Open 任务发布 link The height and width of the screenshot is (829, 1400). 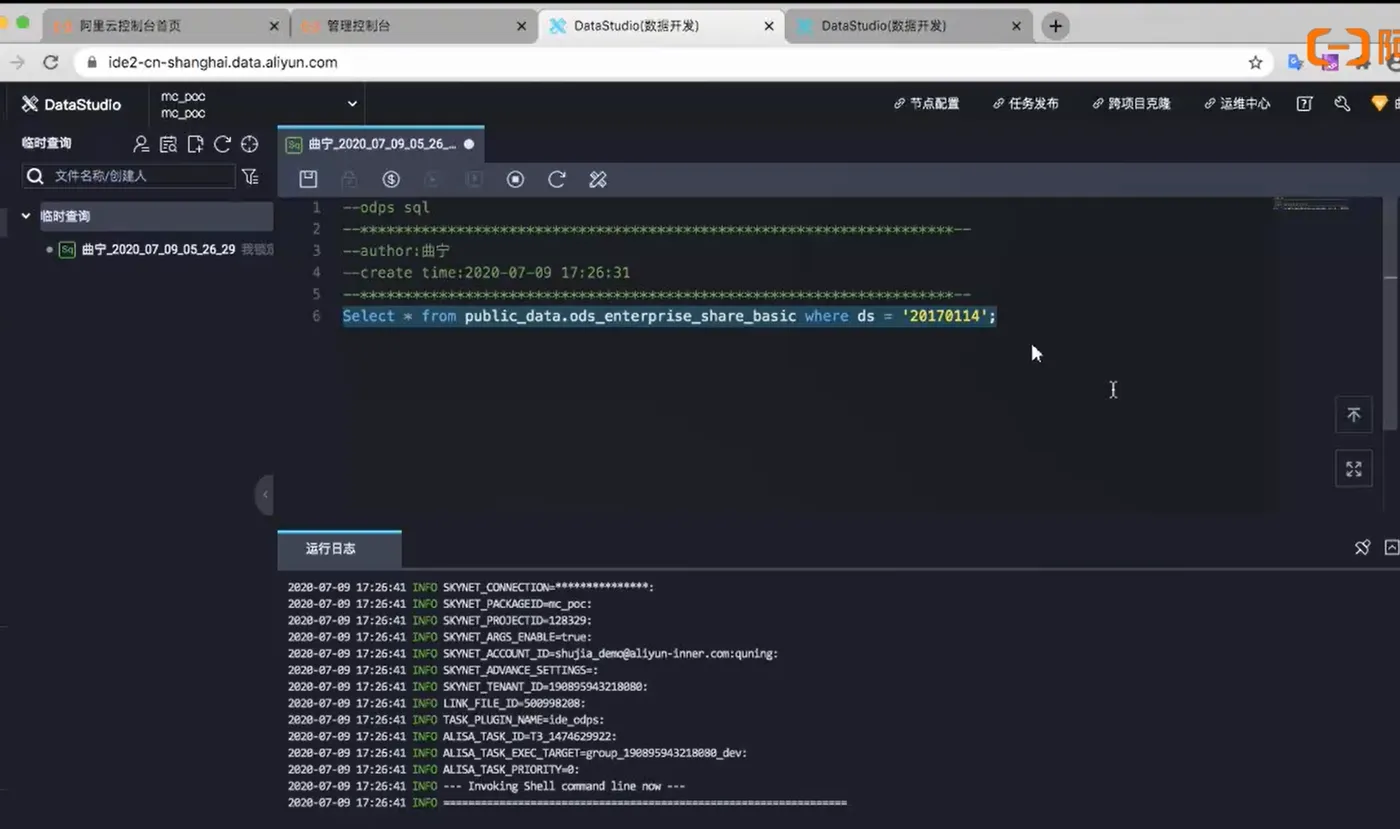(1026, 103)
